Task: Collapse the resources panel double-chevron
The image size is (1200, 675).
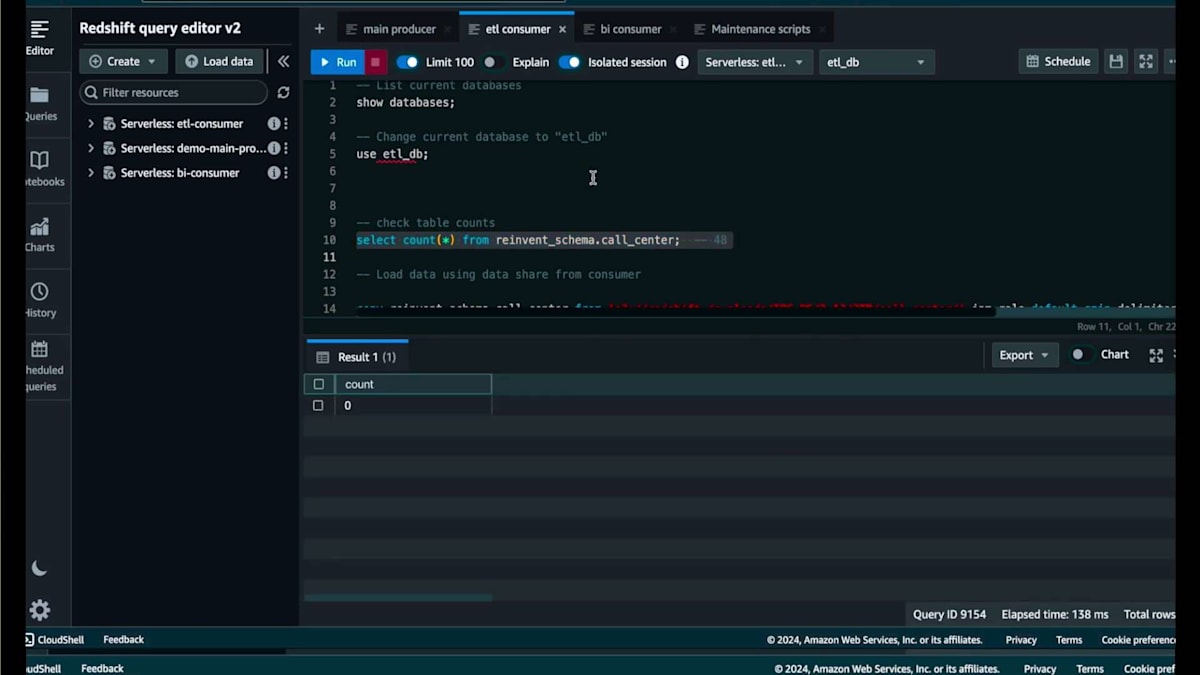Action: click(x=283, y=61)
